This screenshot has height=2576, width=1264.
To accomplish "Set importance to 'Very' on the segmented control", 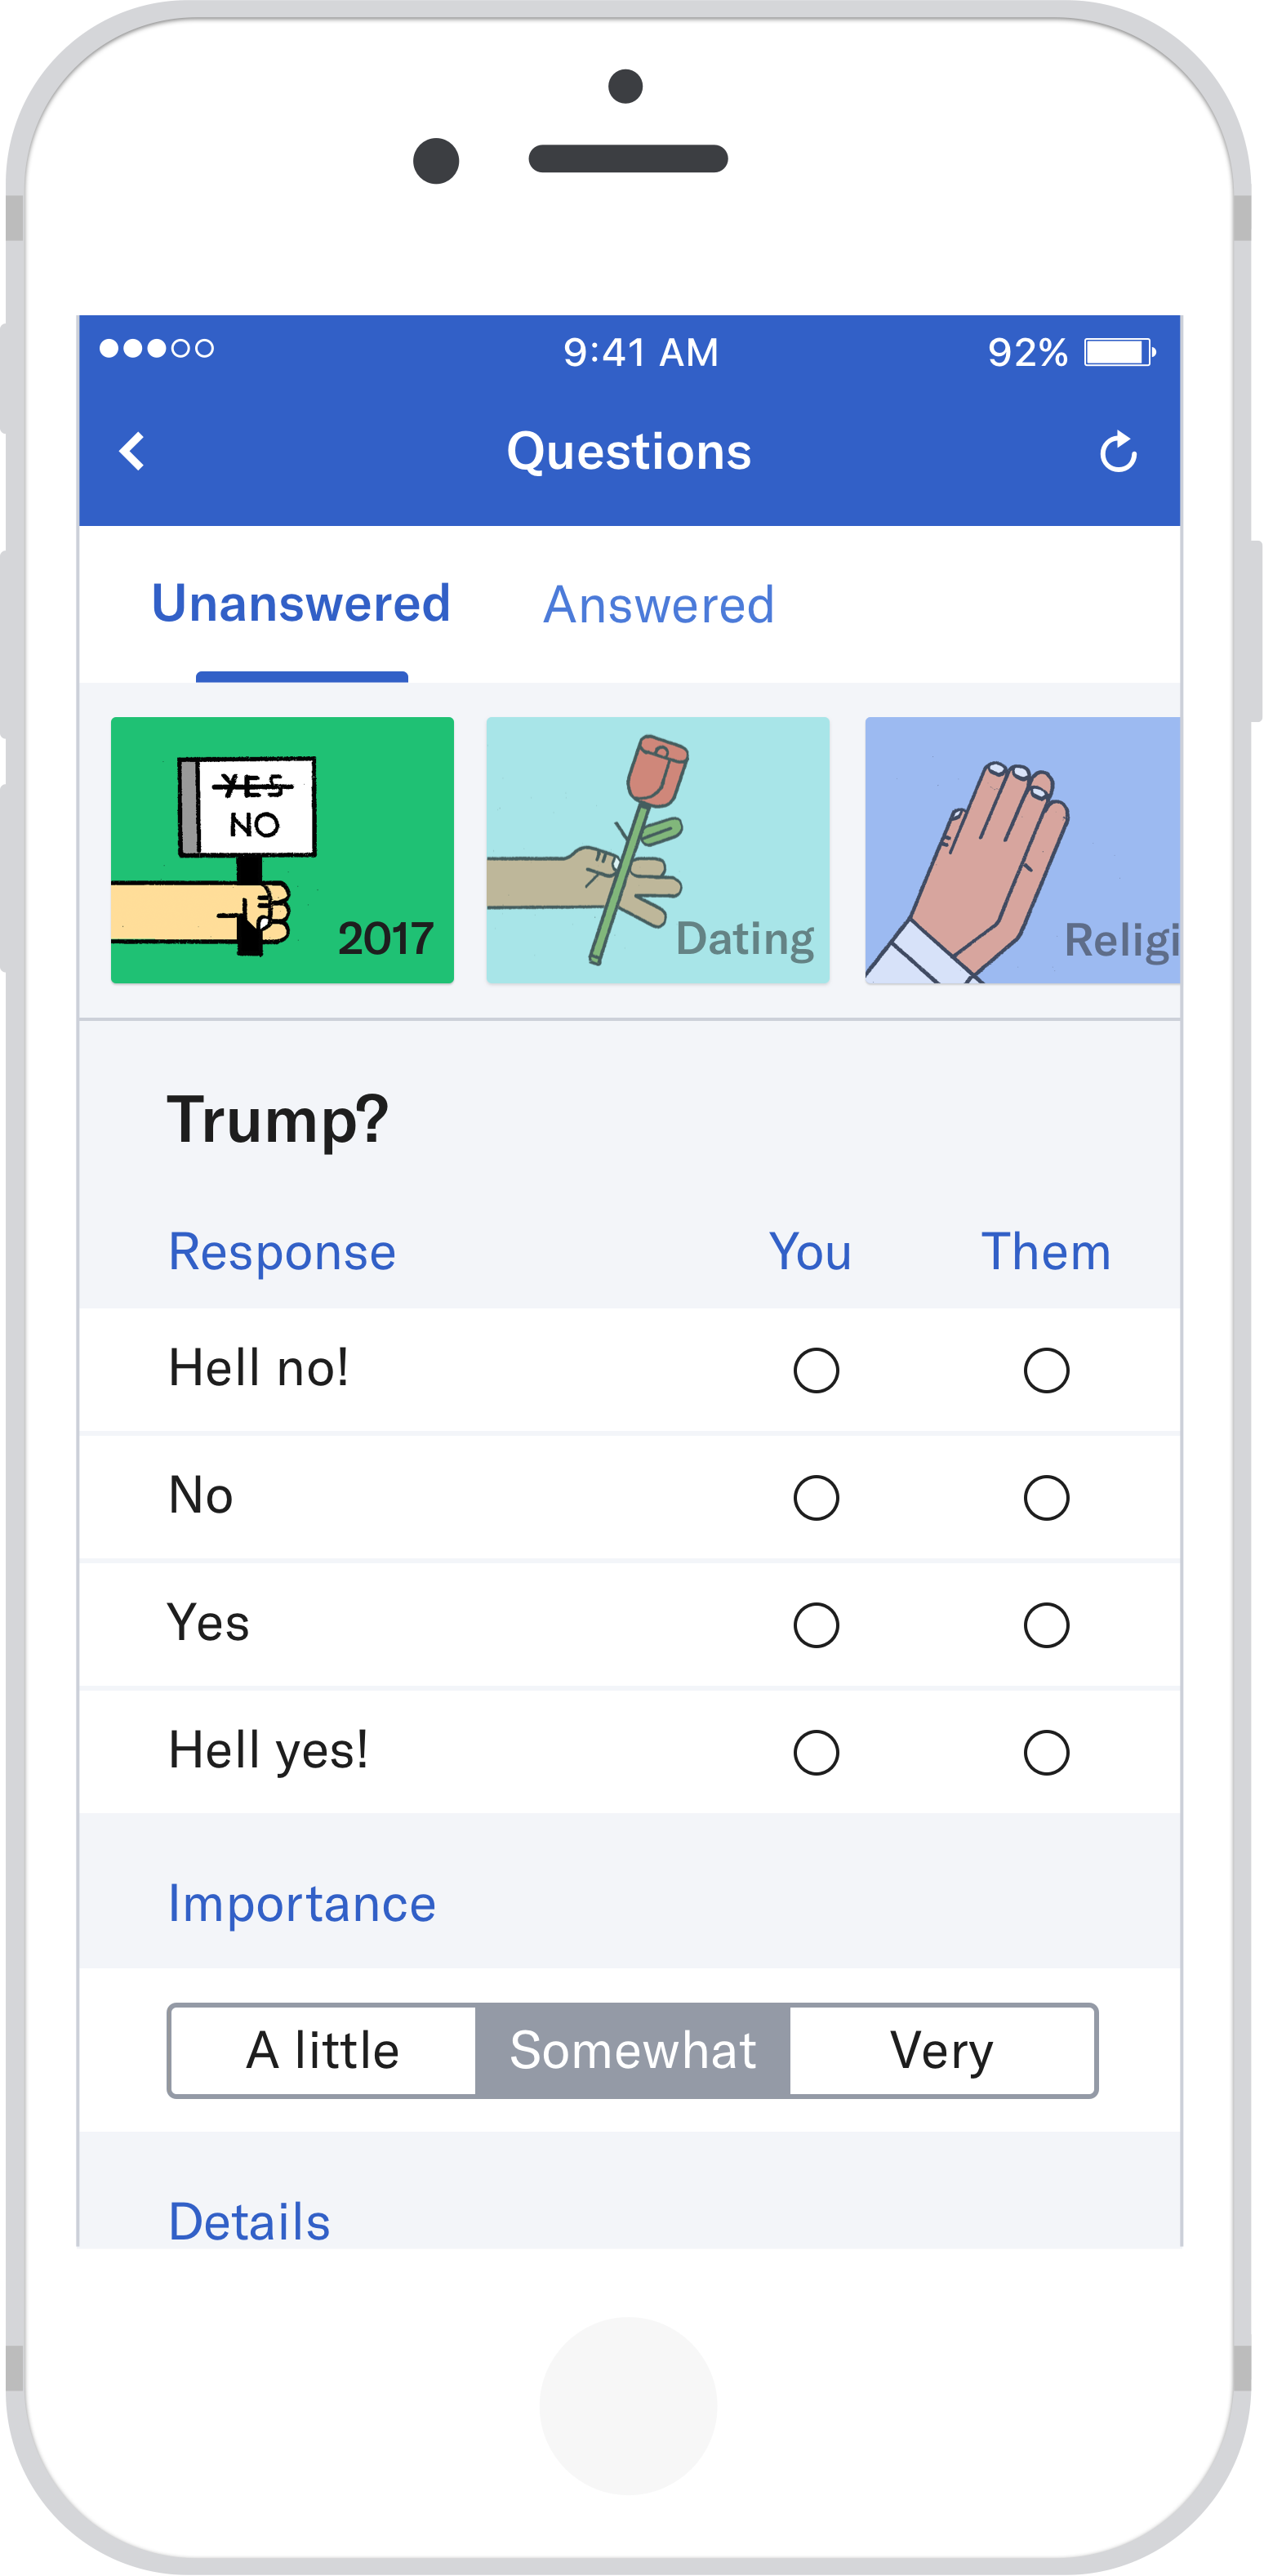I will 943,2049.
